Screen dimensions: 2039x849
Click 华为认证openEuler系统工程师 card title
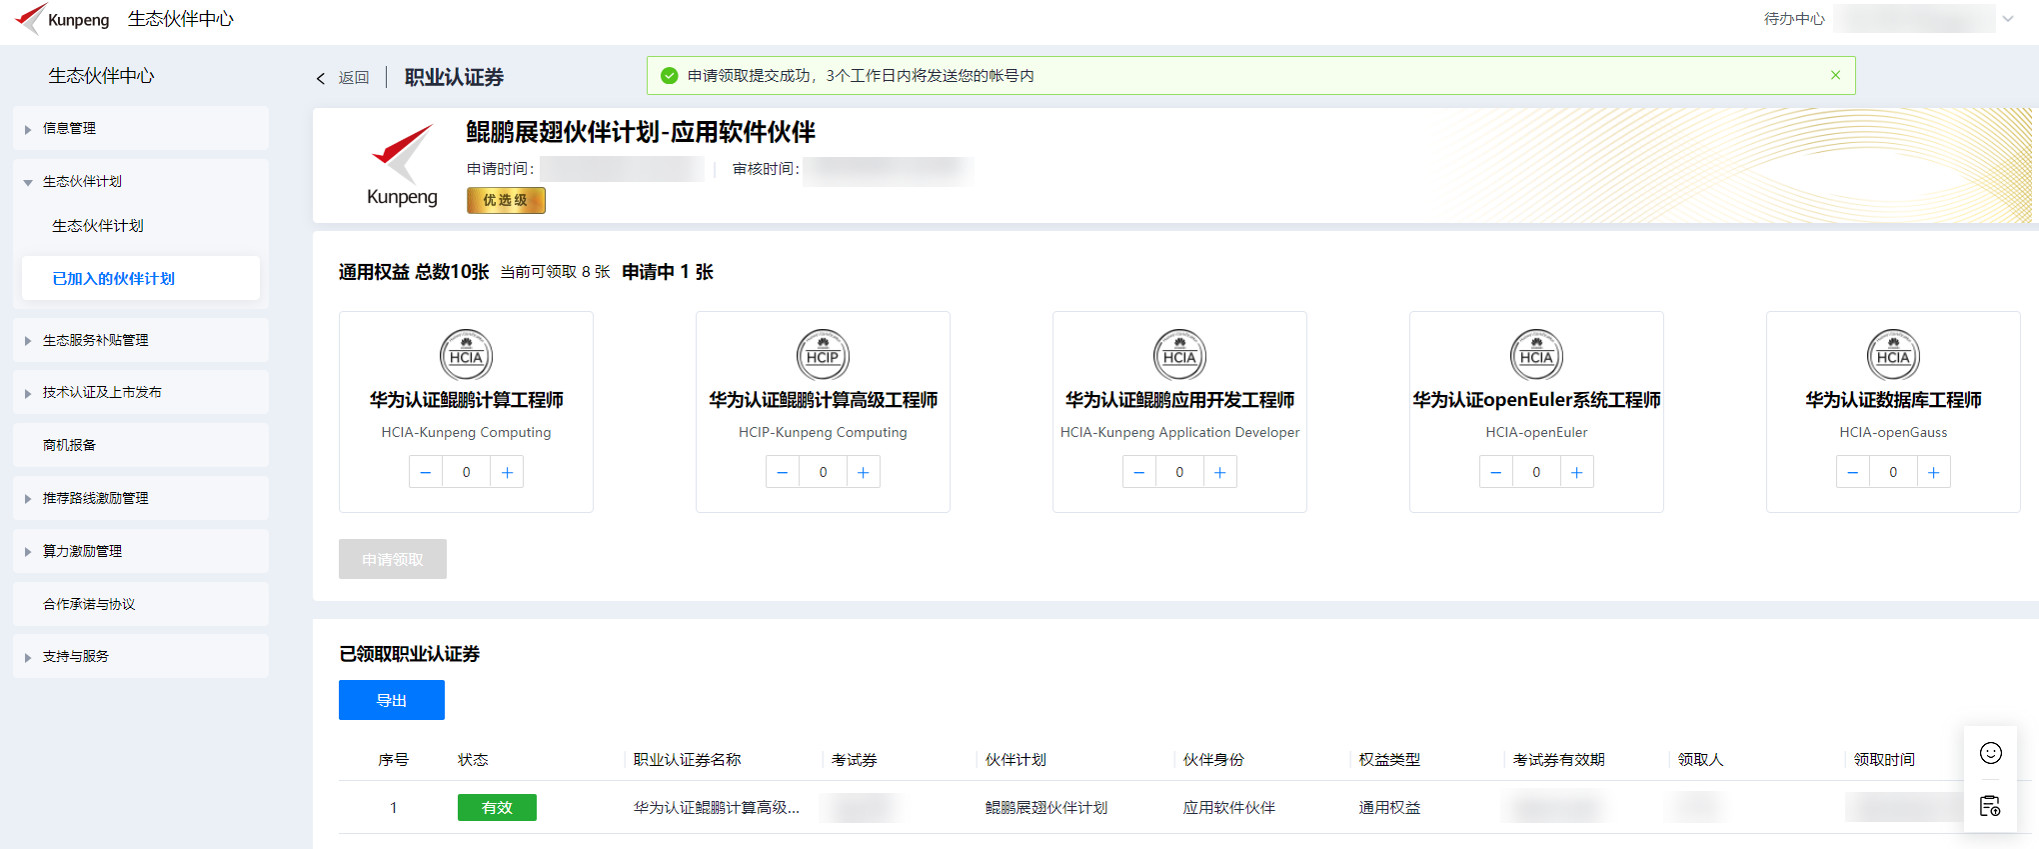[x=1536, y=400]
